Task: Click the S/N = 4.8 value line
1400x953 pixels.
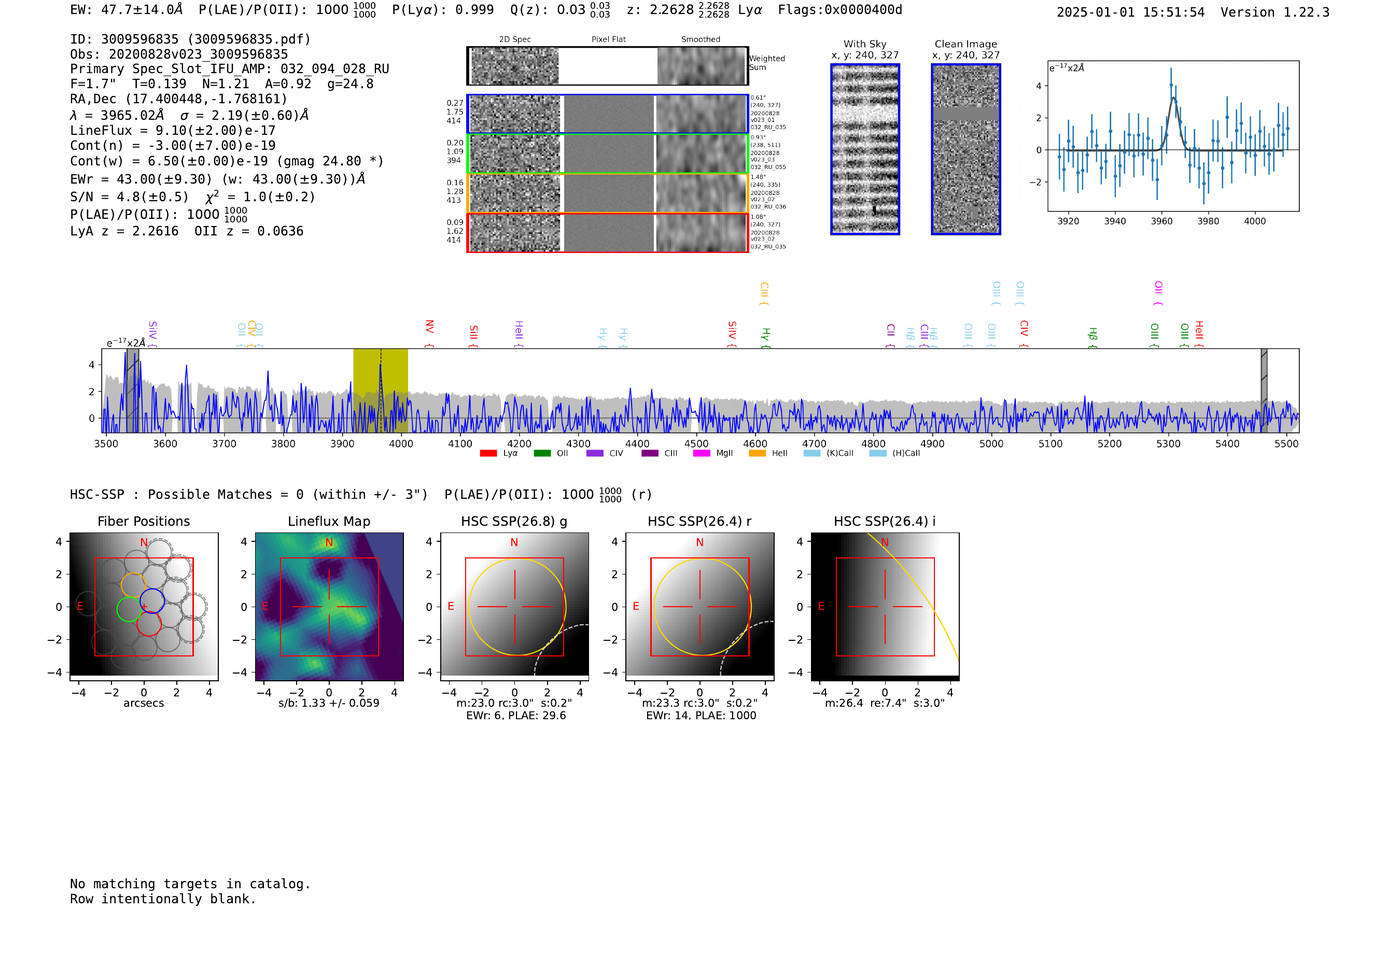Action: [192, 196]
